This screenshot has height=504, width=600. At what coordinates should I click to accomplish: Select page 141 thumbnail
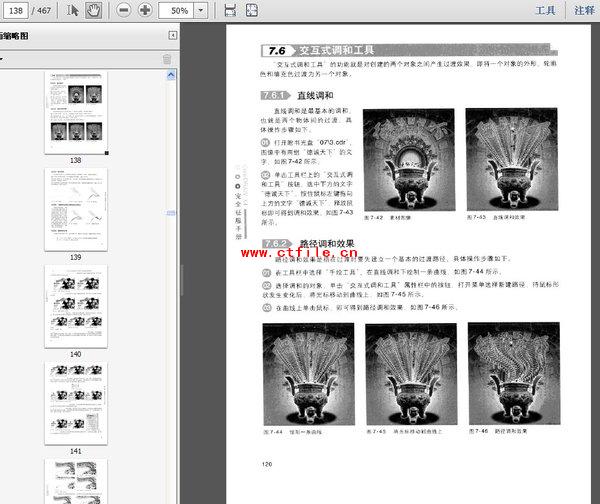[x=75, y=402]
